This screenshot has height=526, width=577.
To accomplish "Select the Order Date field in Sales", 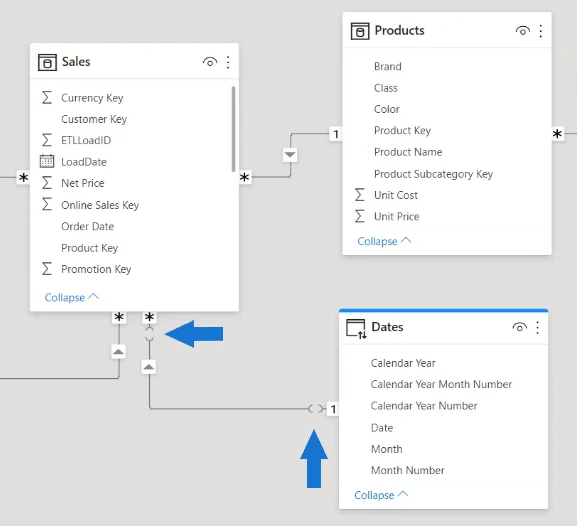I will coord(88,226).
